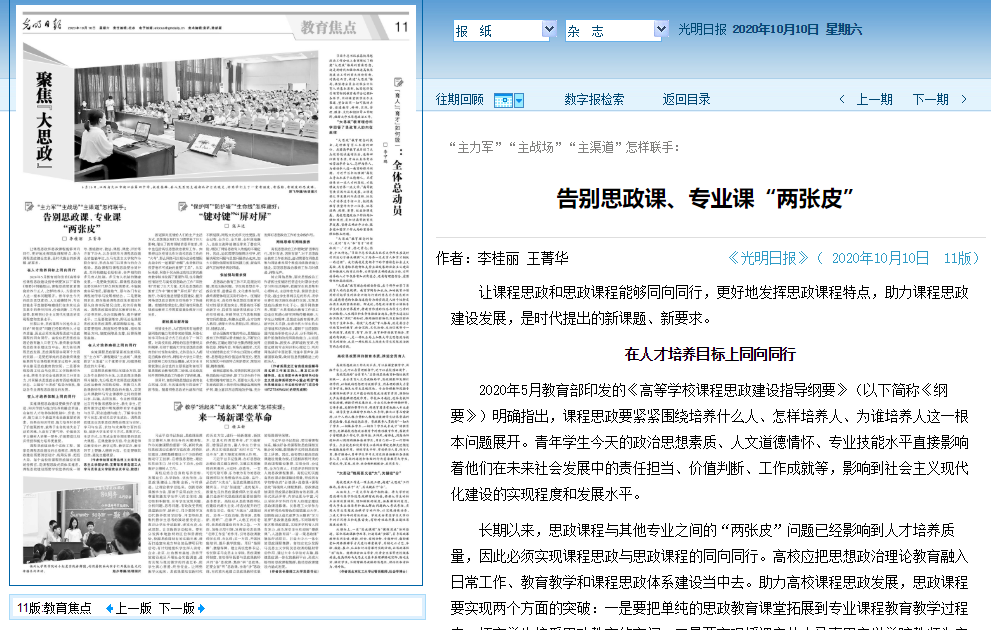Image resolution: width=991 pixels, height=630 pixels.
Task: Go to previous issue via 上一期
Action: point(874,100)
